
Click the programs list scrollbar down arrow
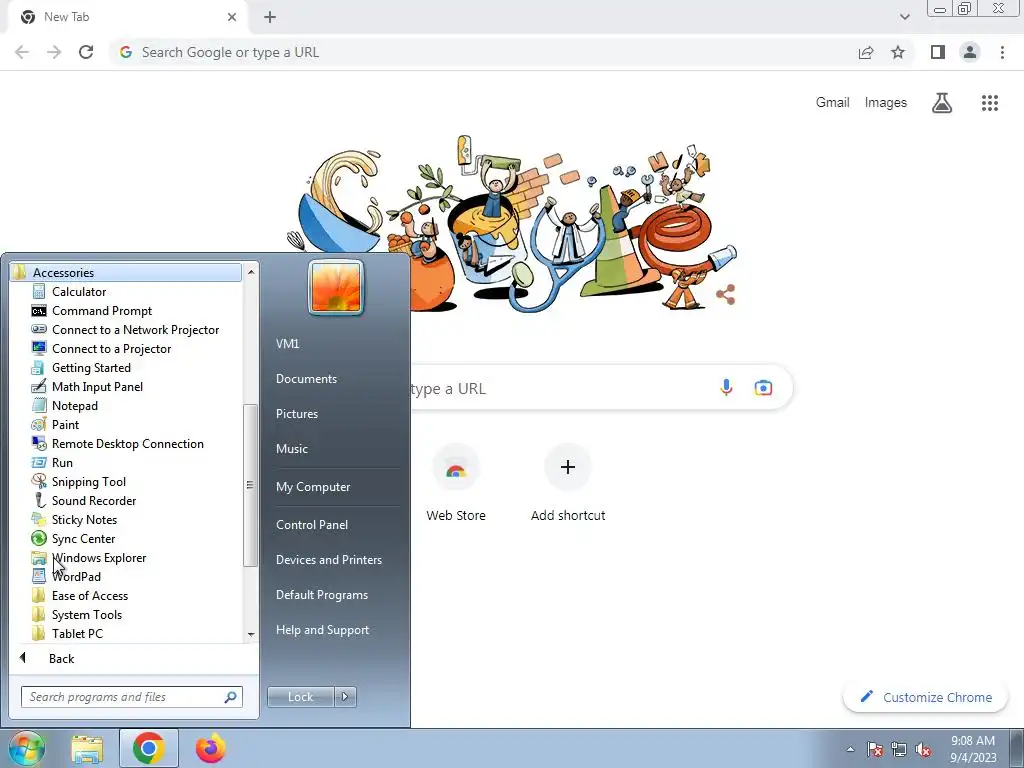coord(251,634)
